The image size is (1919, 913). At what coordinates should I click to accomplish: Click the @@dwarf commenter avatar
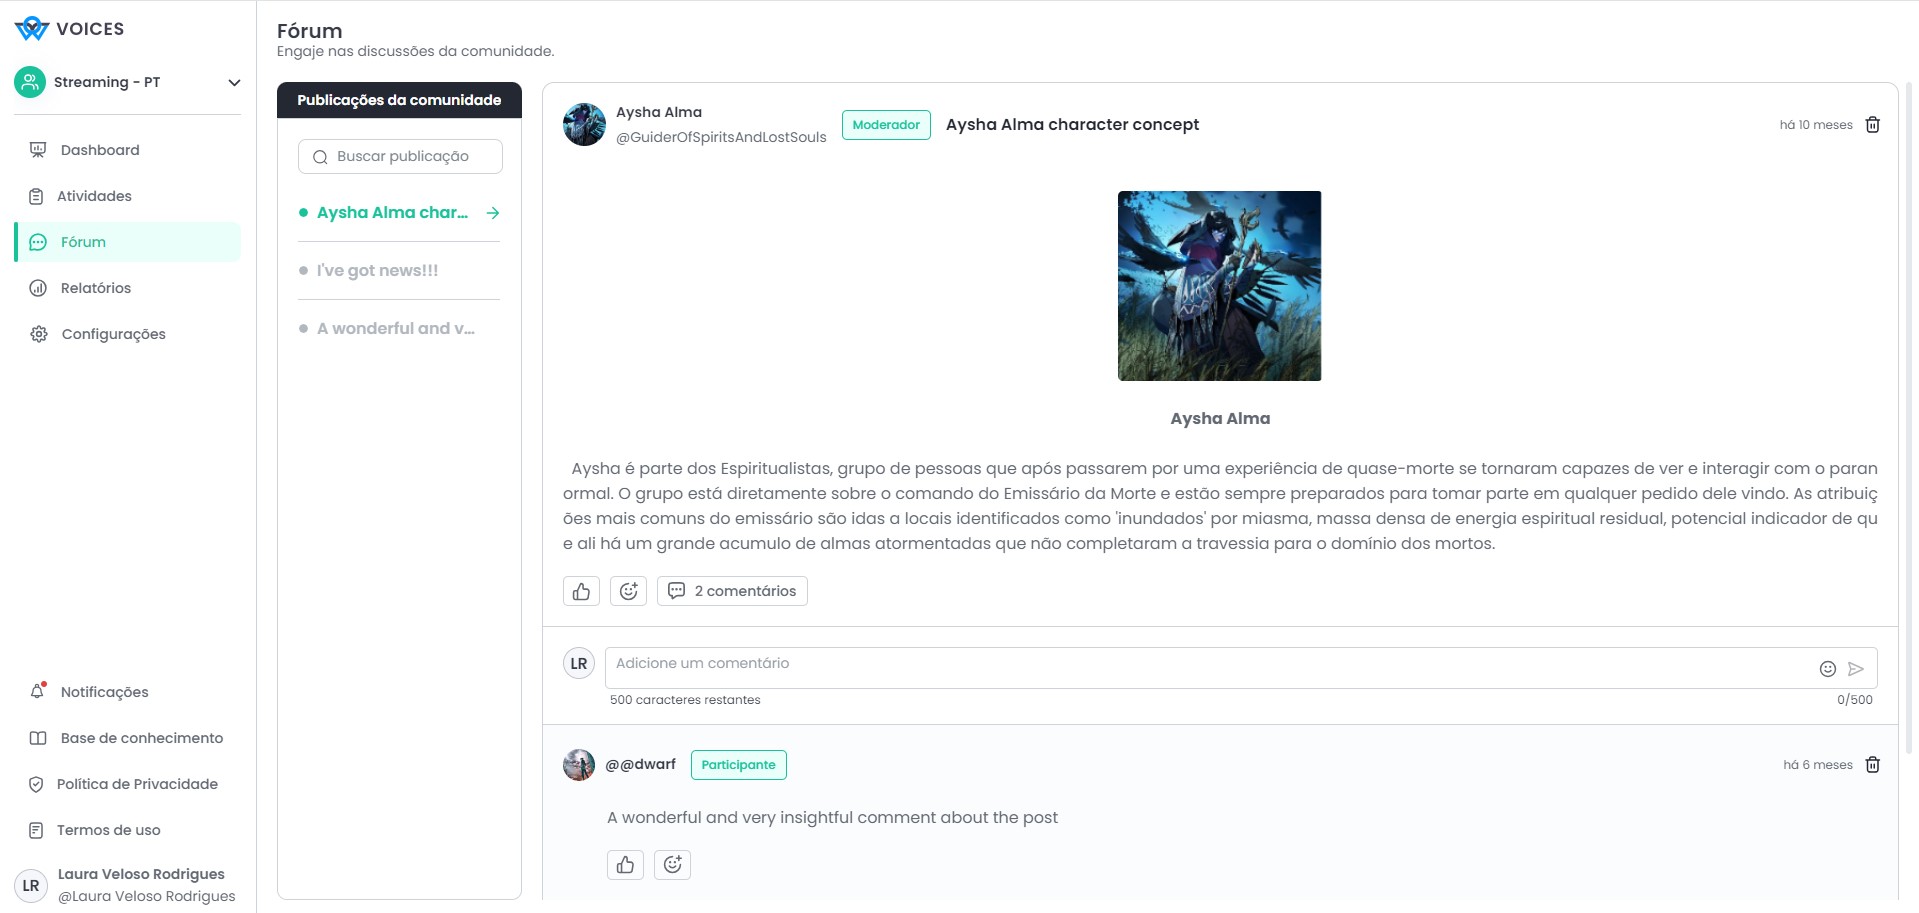pos(579,765)
